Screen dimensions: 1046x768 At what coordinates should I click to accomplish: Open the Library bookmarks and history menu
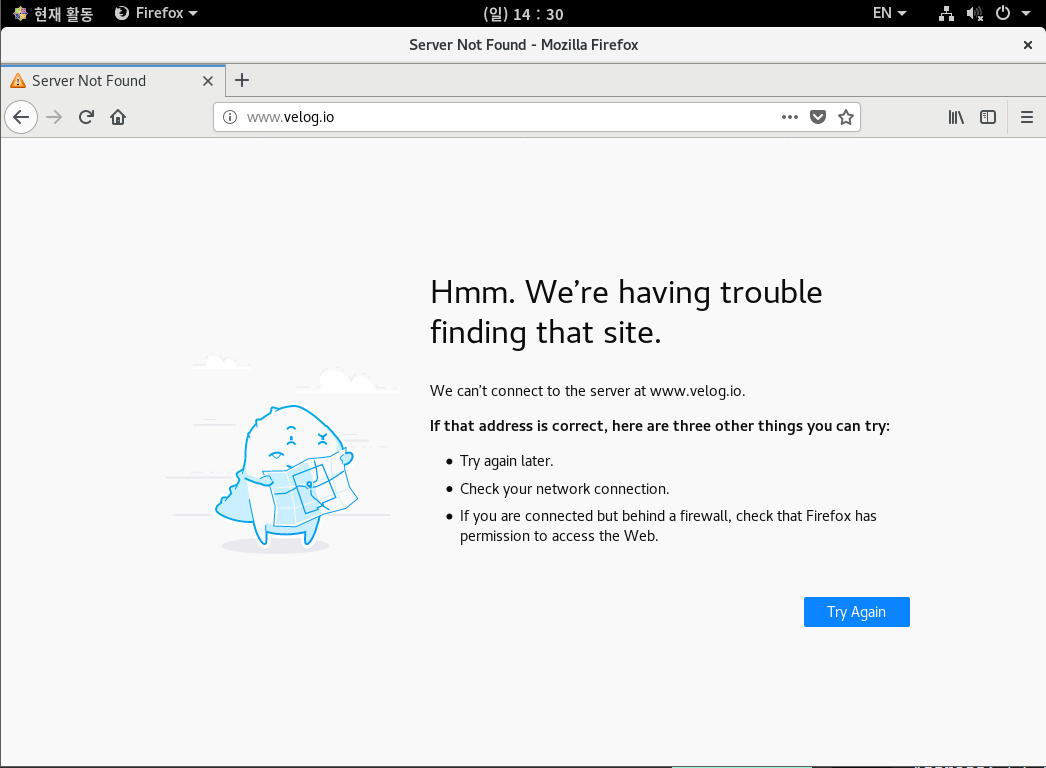tap(956, 117)
